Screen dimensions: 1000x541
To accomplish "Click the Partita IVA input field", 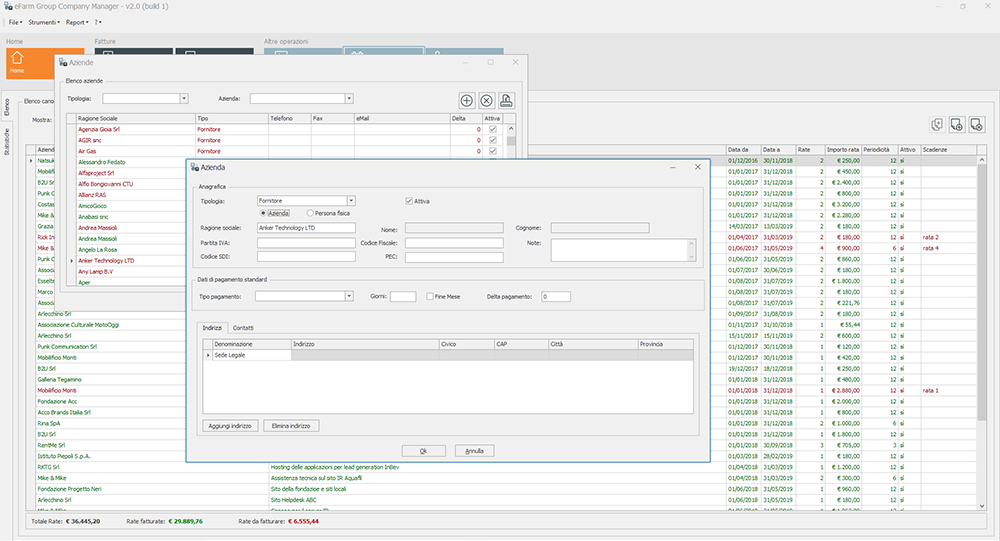I will 306,243.
